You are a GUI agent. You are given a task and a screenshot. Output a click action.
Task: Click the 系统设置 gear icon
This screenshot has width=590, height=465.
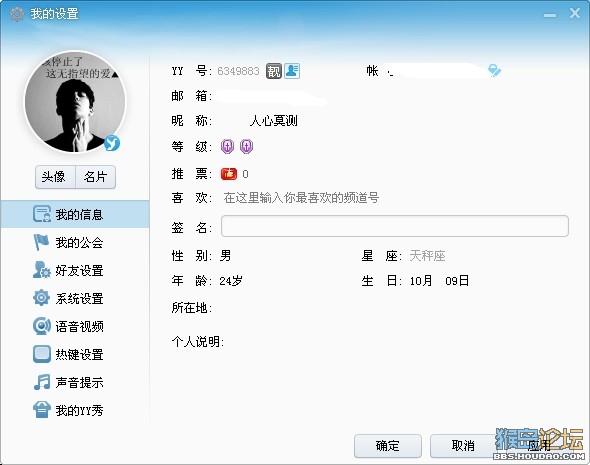(x=41, y=298)
